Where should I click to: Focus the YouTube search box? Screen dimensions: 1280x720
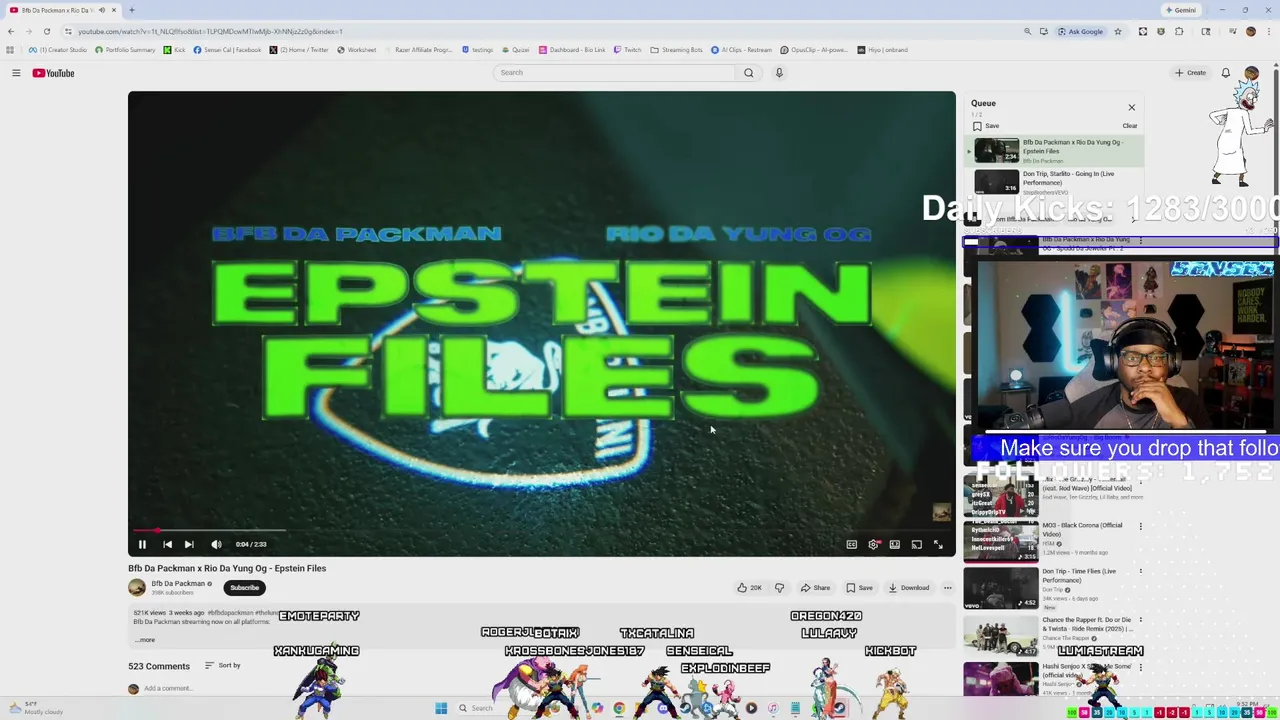[x=615, y=72]
